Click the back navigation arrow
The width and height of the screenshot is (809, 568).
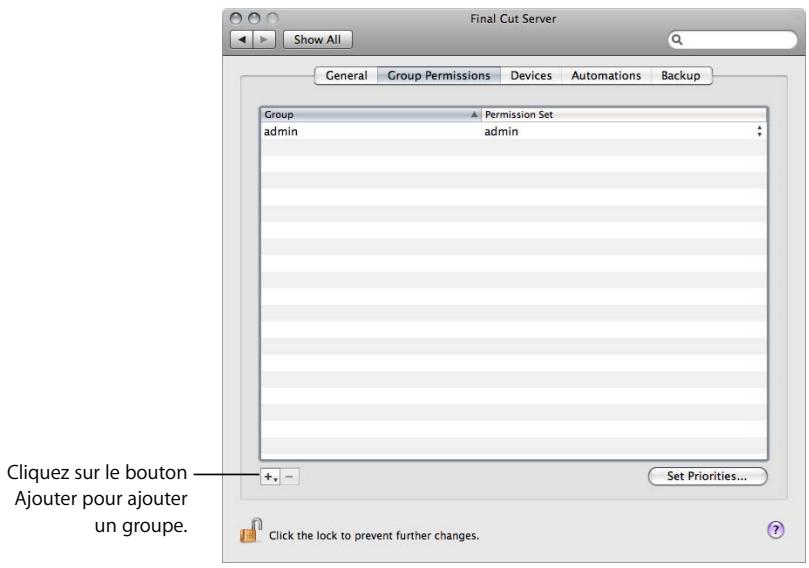coord(241,39)
